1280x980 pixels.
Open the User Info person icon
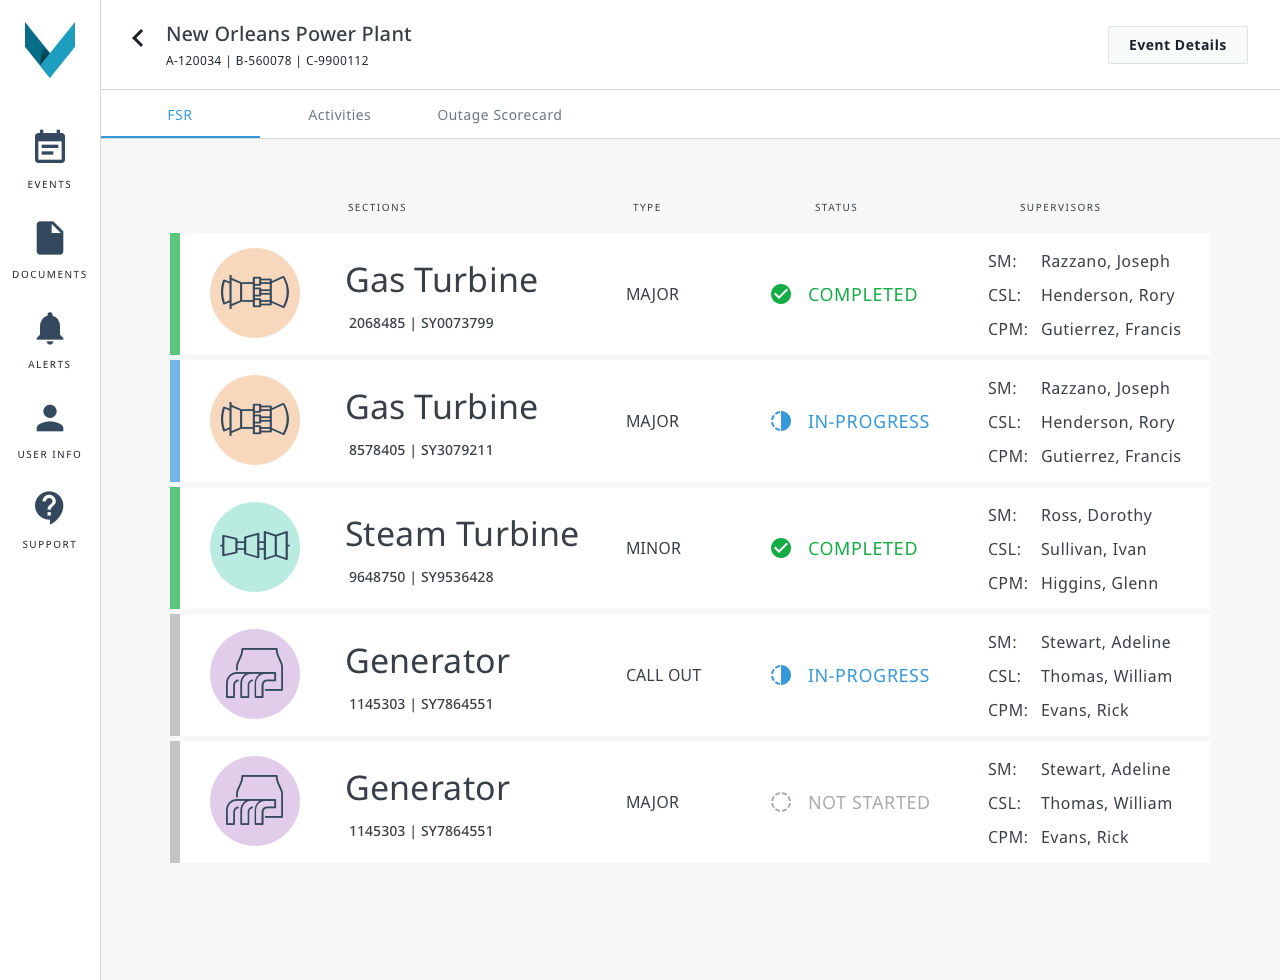click(x=50, y=418)
